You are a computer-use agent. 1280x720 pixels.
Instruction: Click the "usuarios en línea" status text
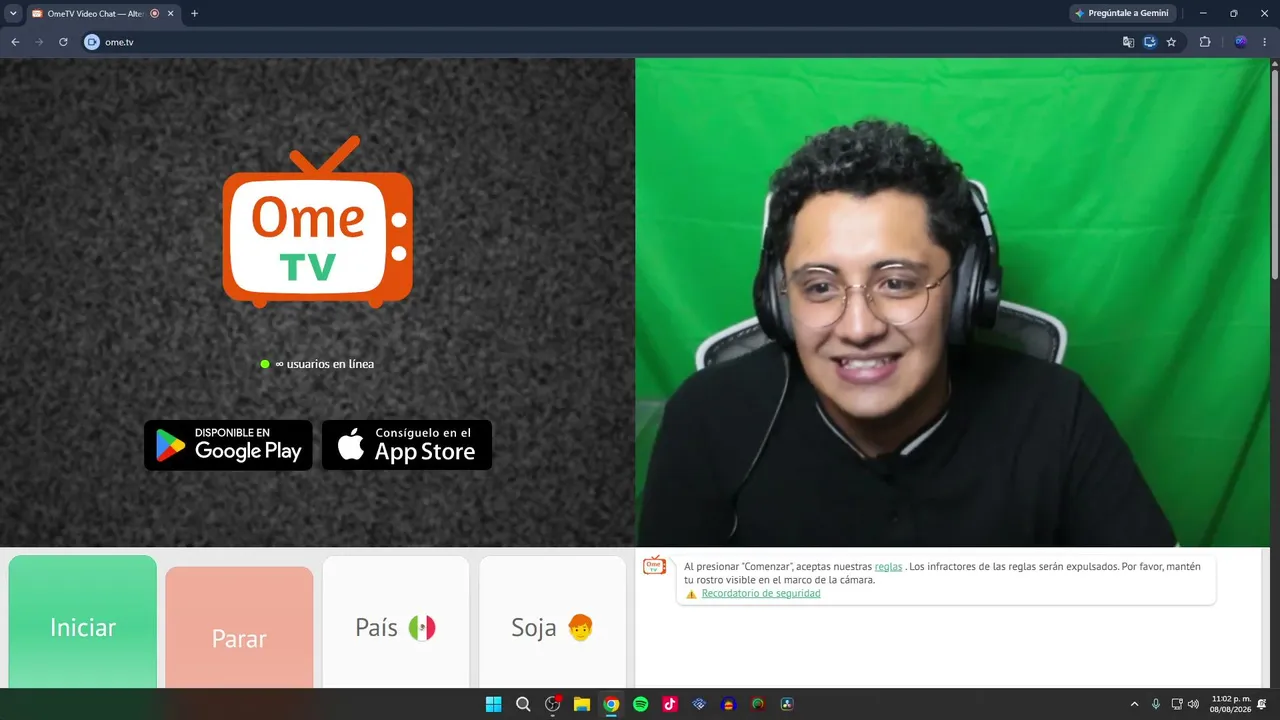(x=324, y=364)
